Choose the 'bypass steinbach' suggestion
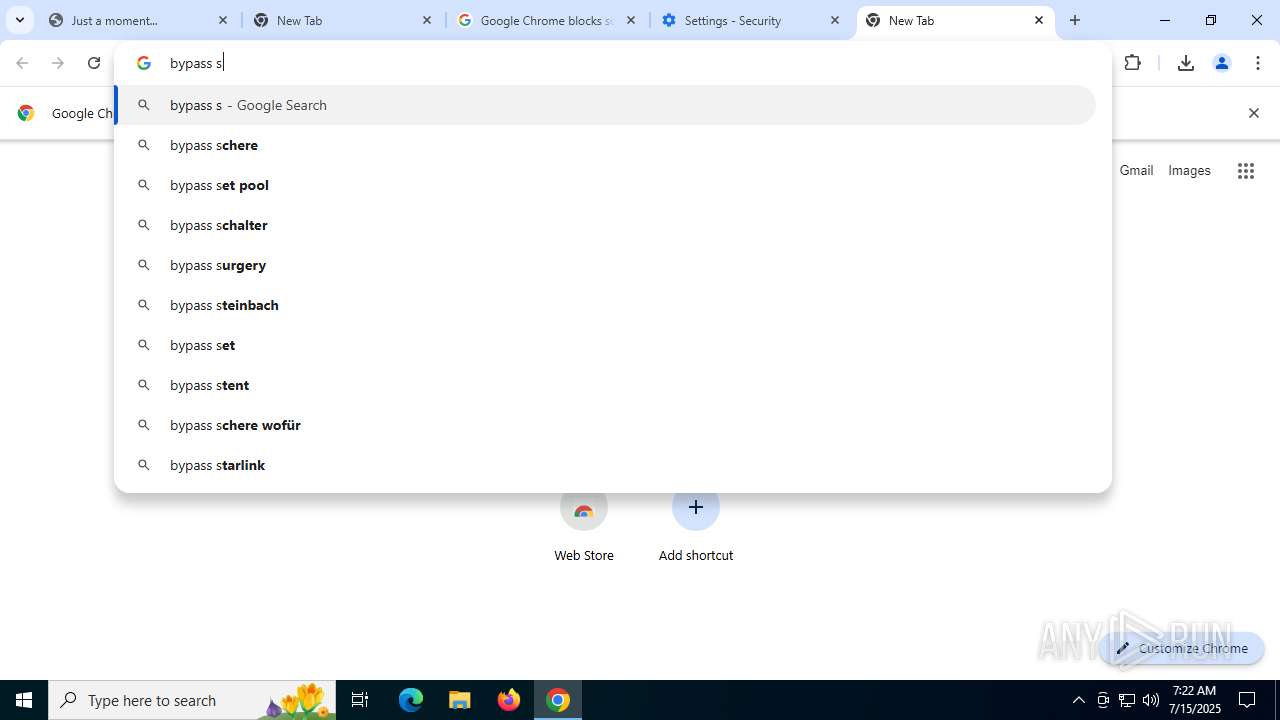 [x=605, y=305]
